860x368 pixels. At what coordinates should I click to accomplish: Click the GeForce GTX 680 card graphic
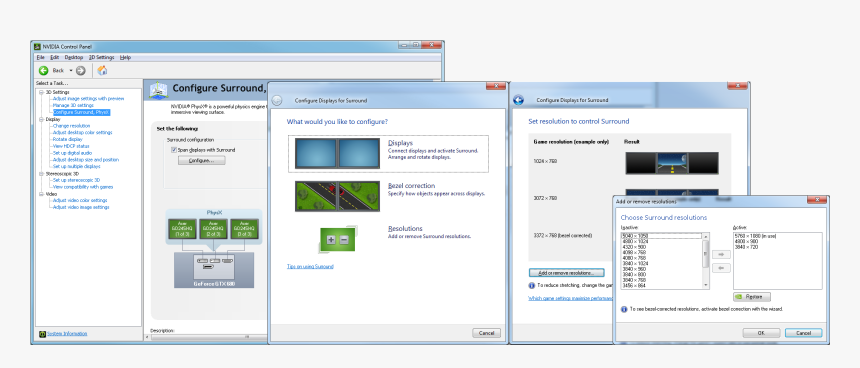[x=214, y=270]
